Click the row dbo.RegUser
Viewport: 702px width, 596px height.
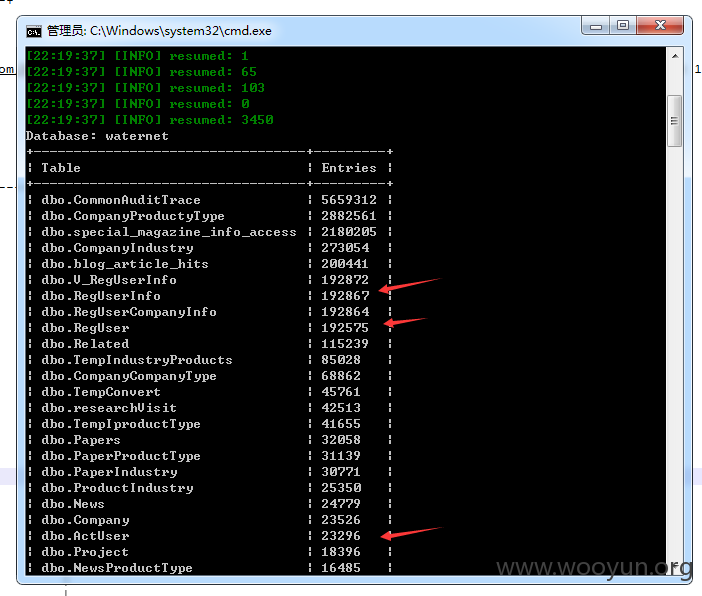[210, 328]
